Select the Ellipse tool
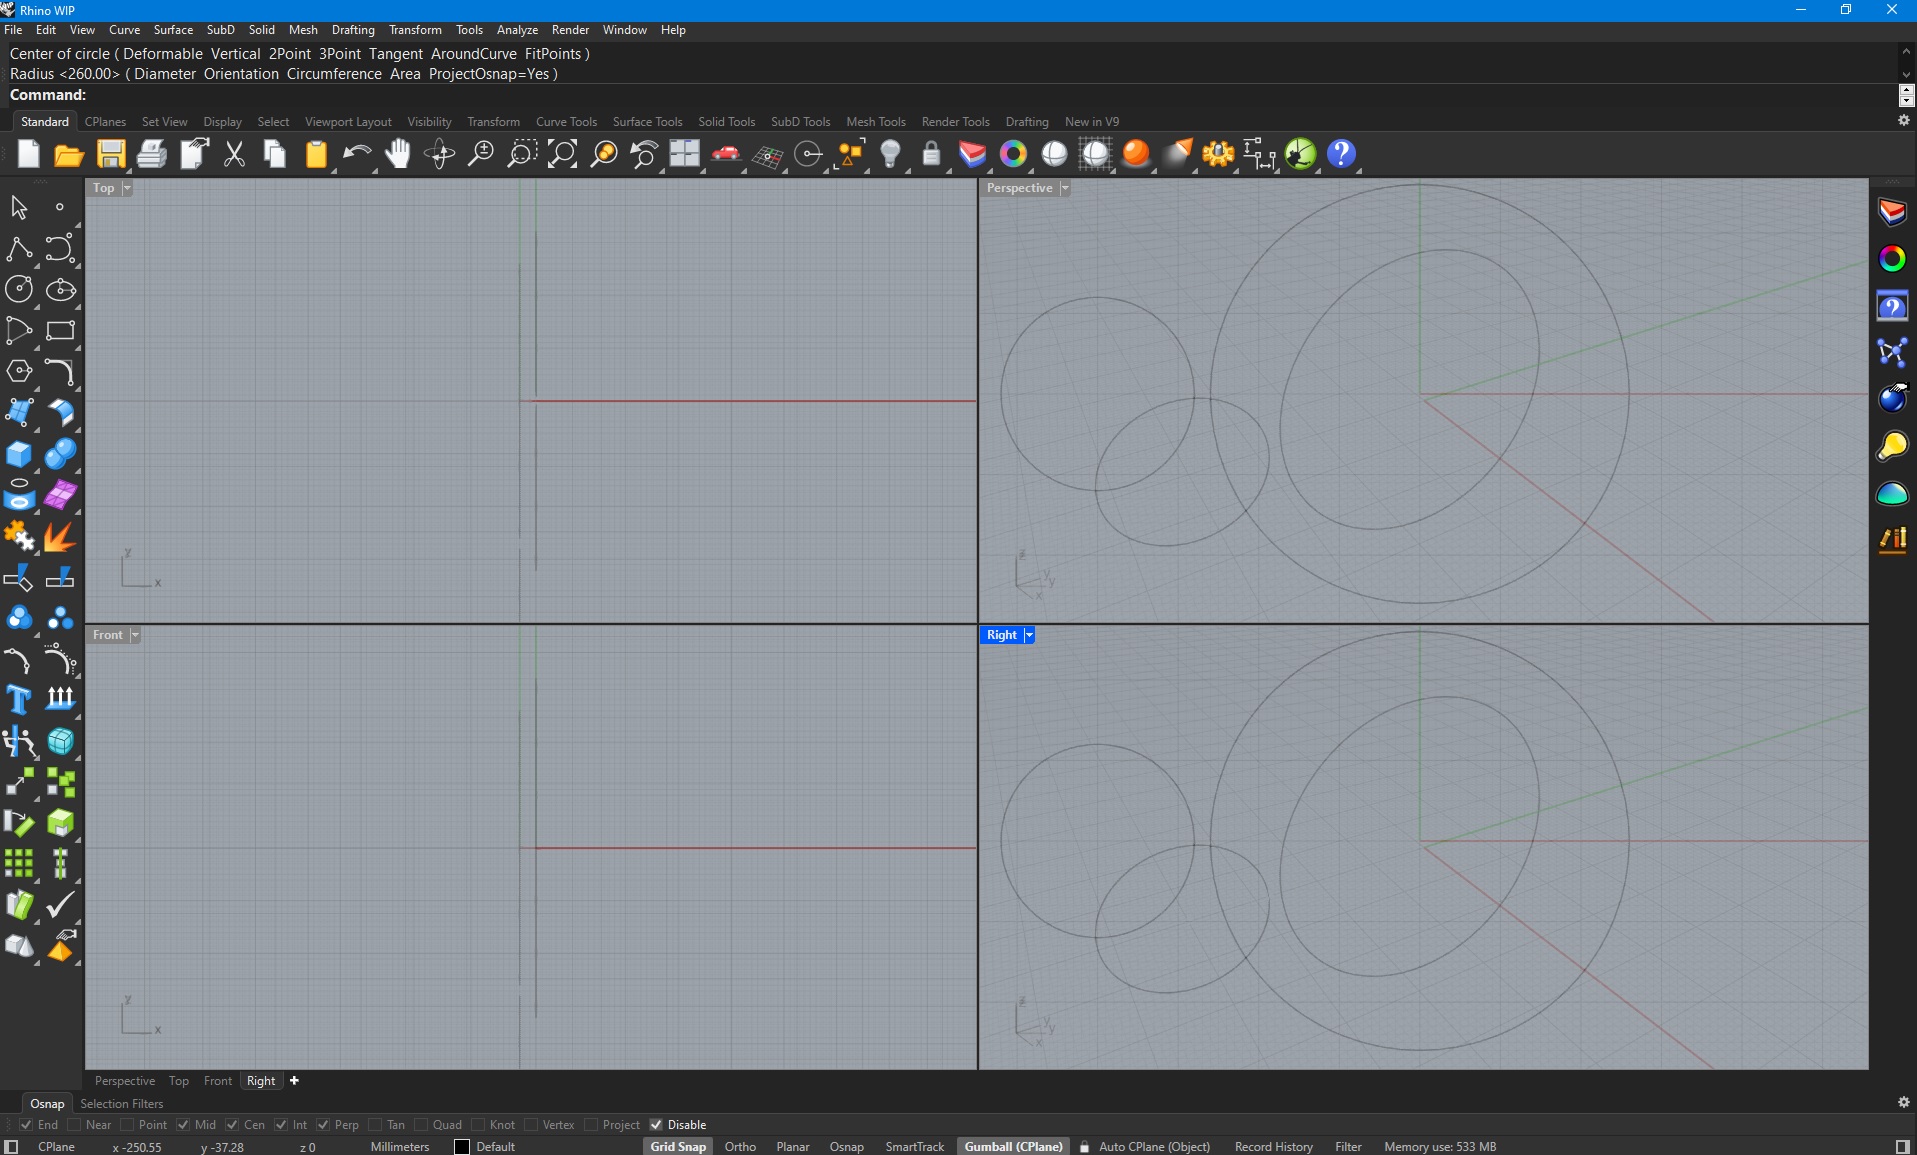1917x1155 pixels. pyautogui.click(x=60, y=289)
